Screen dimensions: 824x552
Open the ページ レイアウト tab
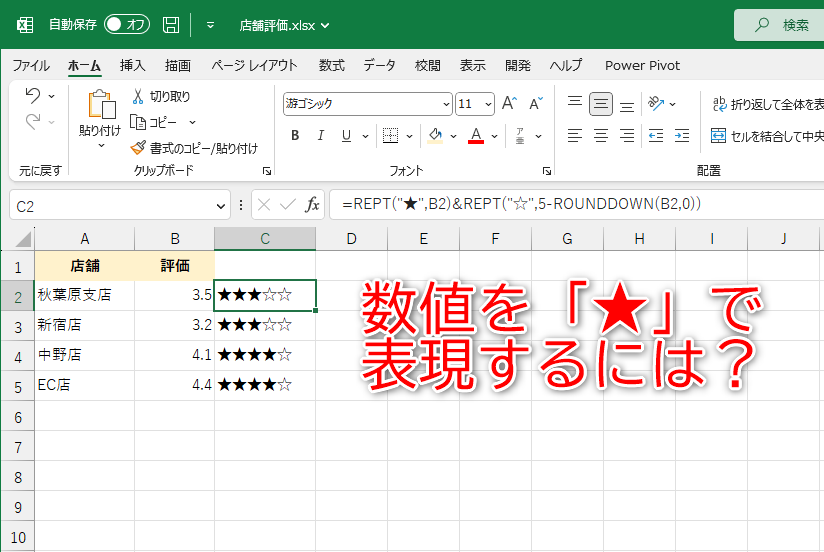click(x=254, y=66)
